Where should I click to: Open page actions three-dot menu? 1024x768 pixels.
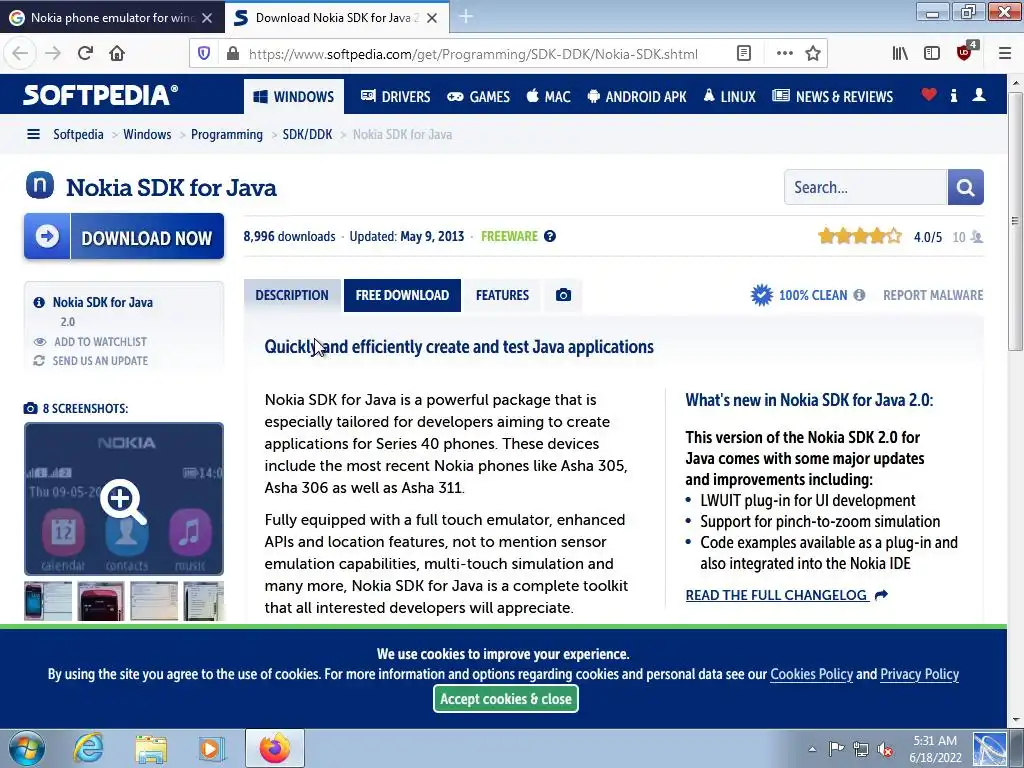click(784, 54)
